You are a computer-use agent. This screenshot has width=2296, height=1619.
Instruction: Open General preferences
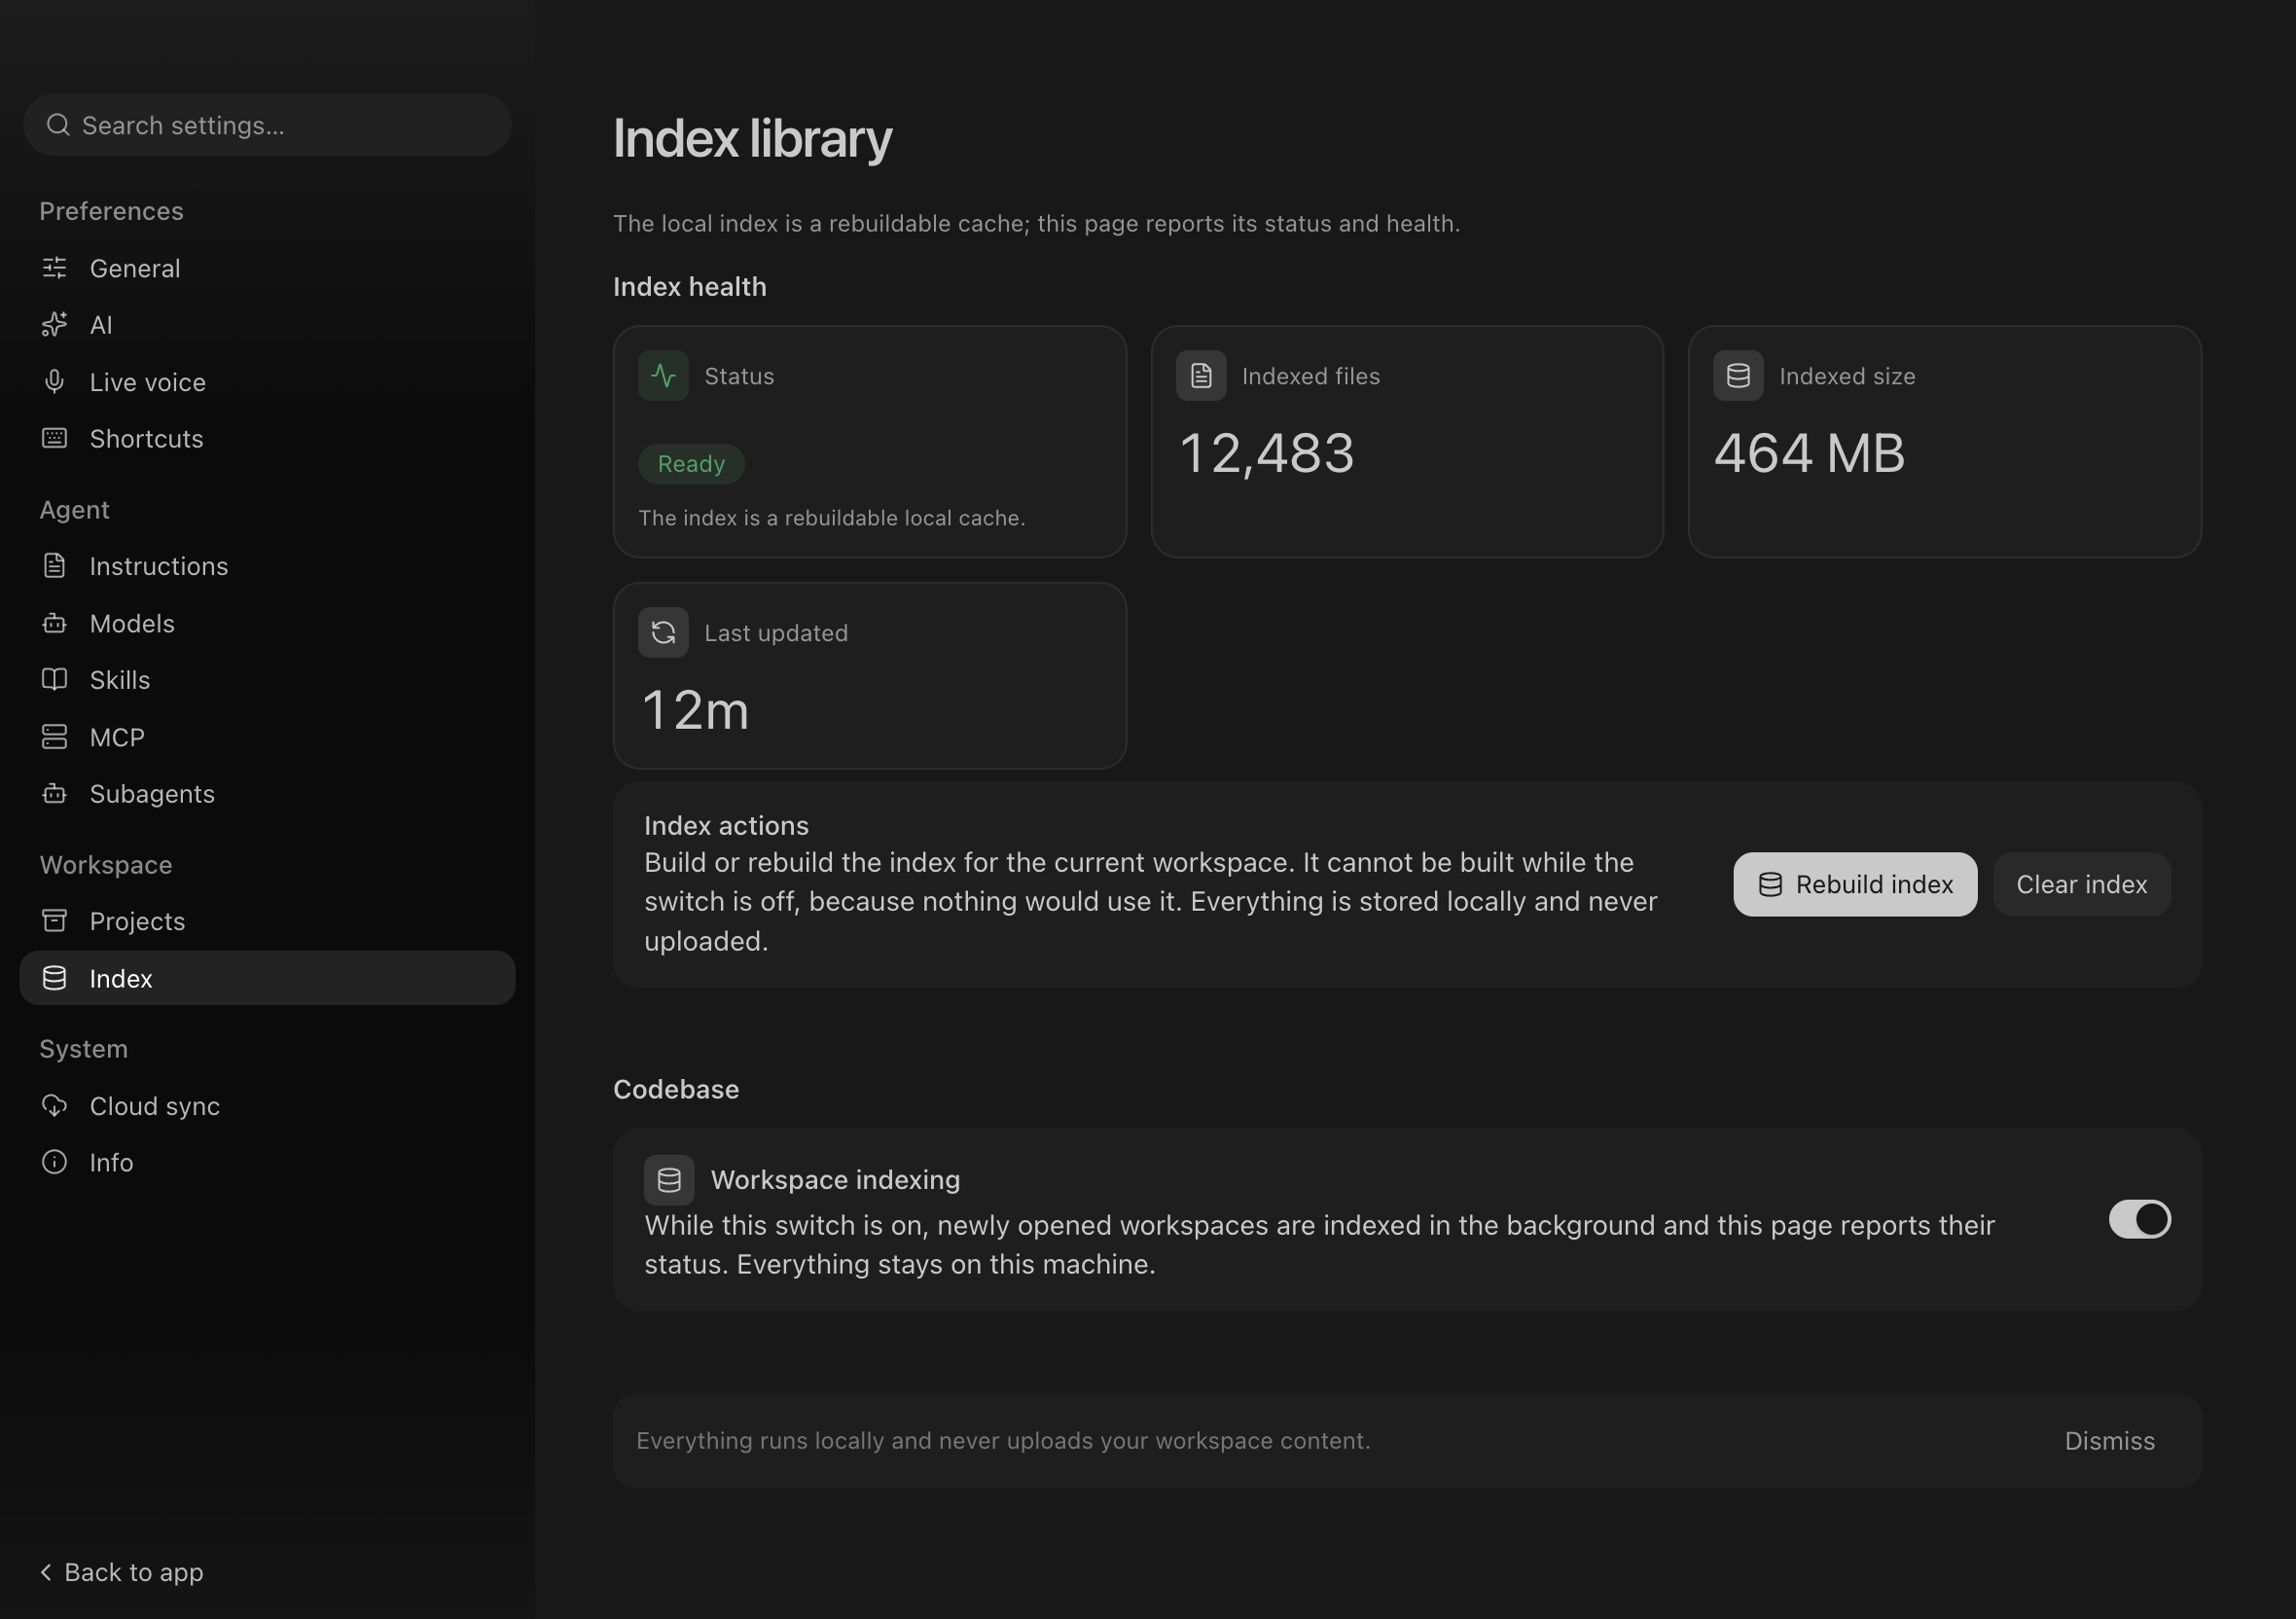(267, 268)
